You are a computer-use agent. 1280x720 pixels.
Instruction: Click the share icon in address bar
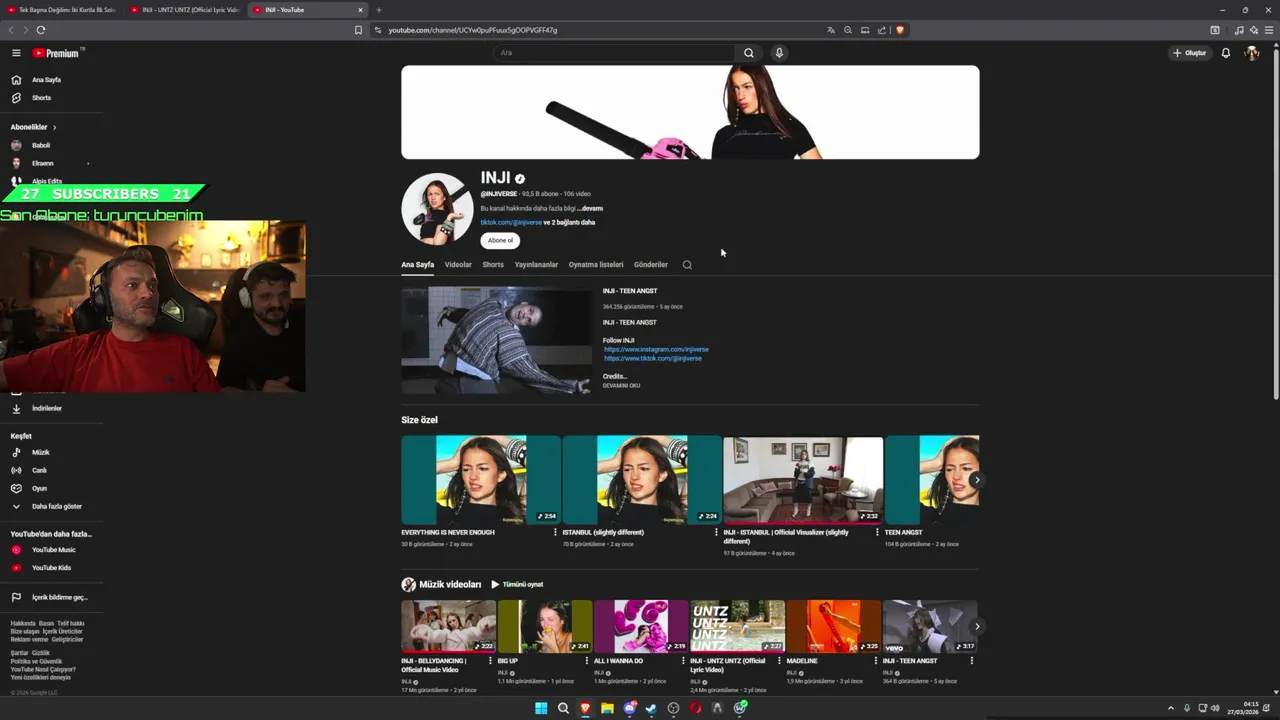881,30
